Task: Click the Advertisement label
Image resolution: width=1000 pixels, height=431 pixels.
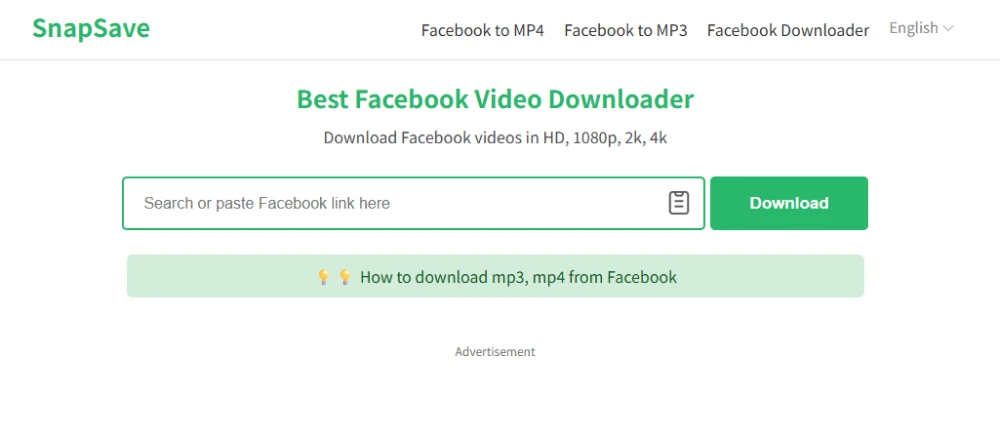Action: [495, 351]
